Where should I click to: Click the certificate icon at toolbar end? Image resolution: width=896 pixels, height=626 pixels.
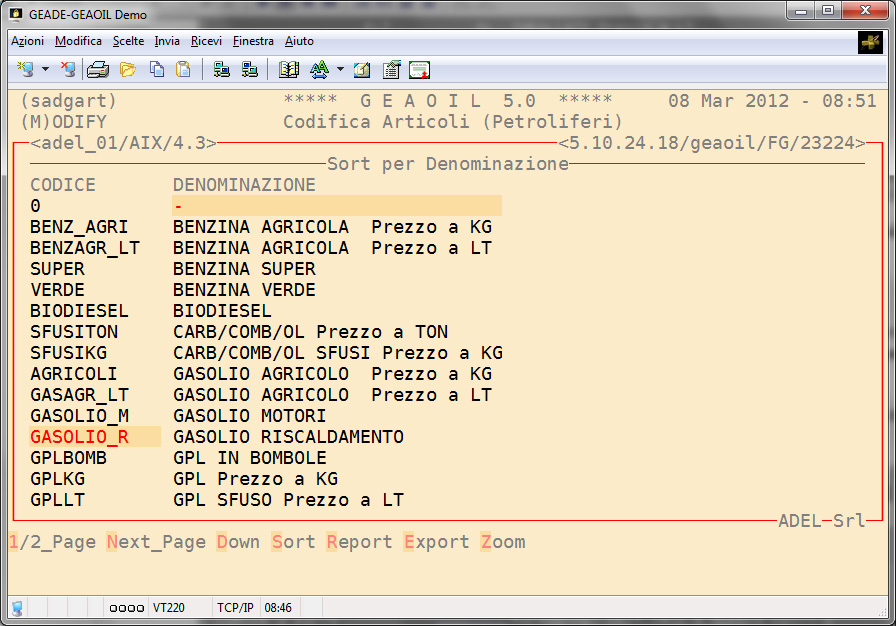click(420, 70)
